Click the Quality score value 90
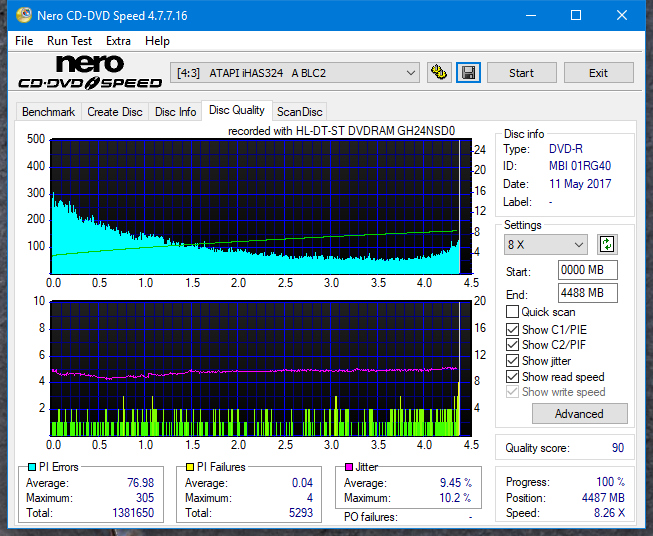This screenshot has height=536, width=653. [618, 448]
